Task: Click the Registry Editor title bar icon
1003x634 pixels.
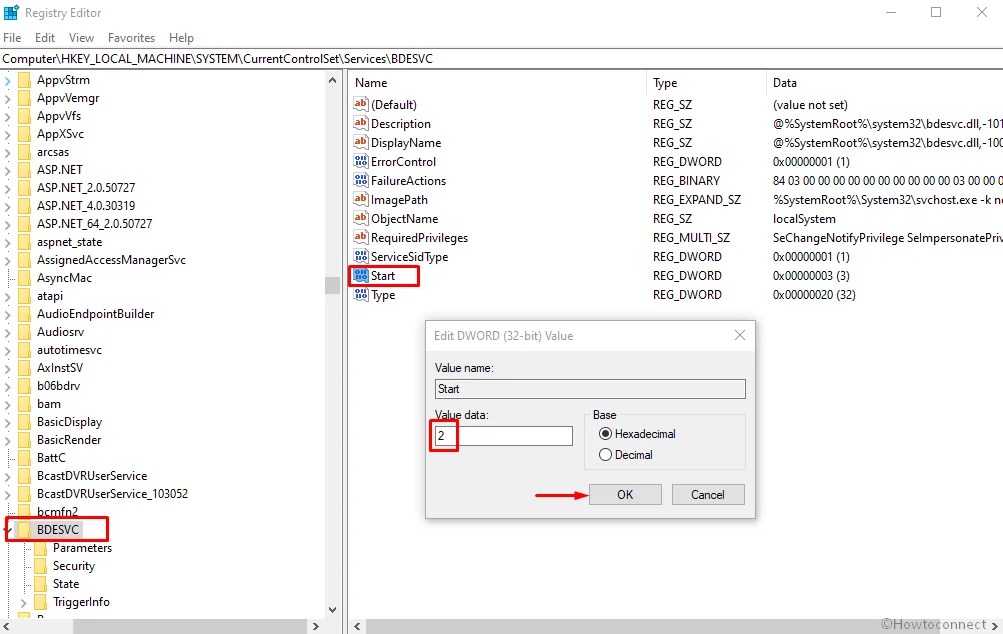Action: 13,12
